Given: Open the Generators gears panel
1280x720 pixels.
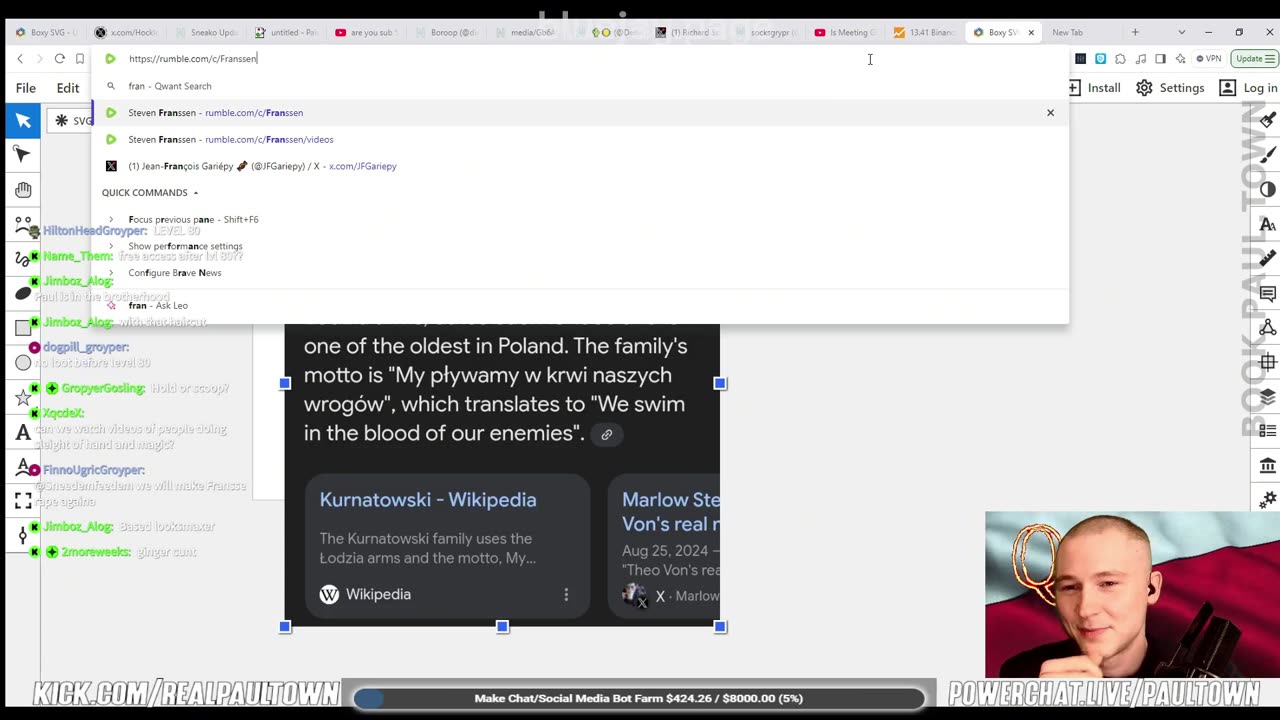Looking at the screenshot, I should [1268, 500].
